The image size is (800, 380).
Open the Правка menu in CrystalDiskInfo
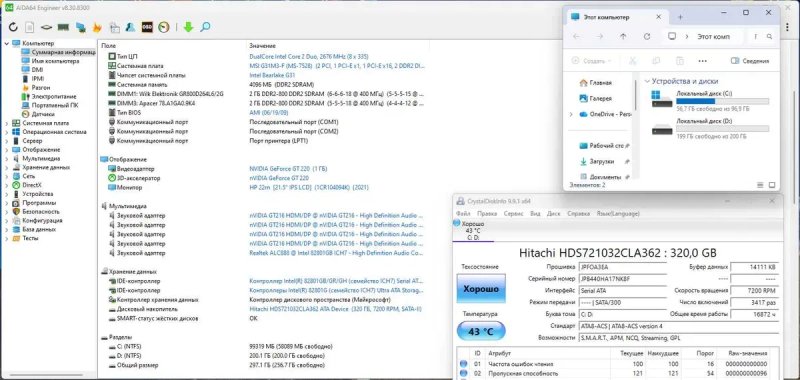487,214
